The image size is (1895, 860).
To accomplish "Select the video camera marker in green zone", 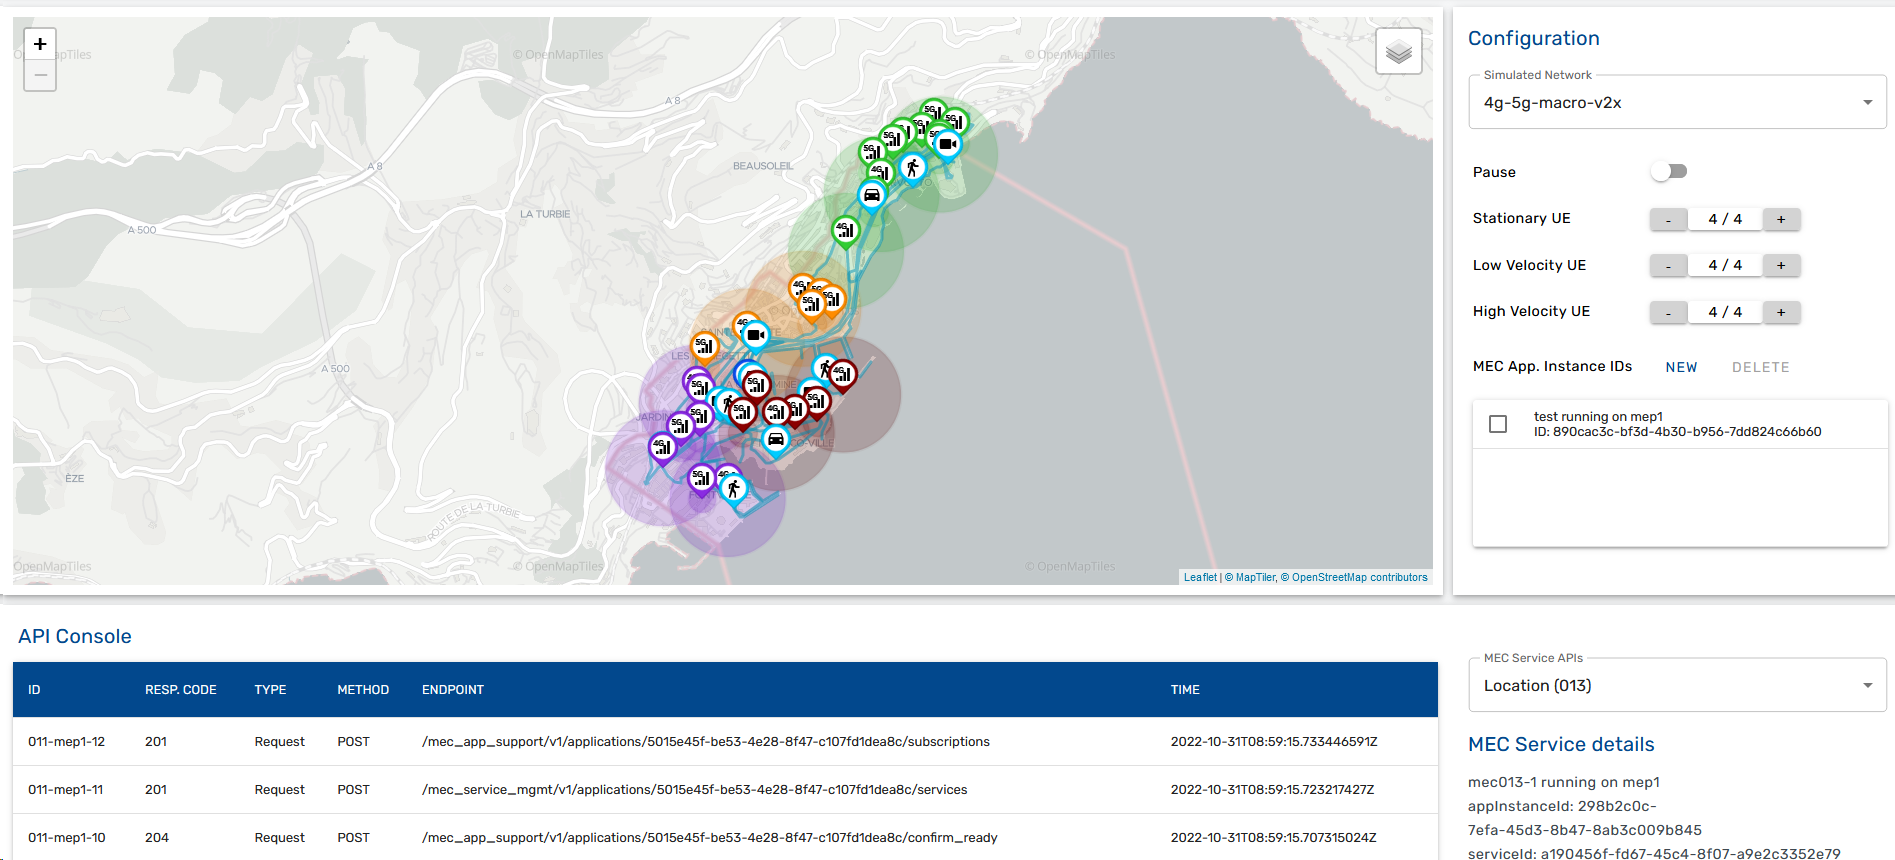I will [947, 144].
